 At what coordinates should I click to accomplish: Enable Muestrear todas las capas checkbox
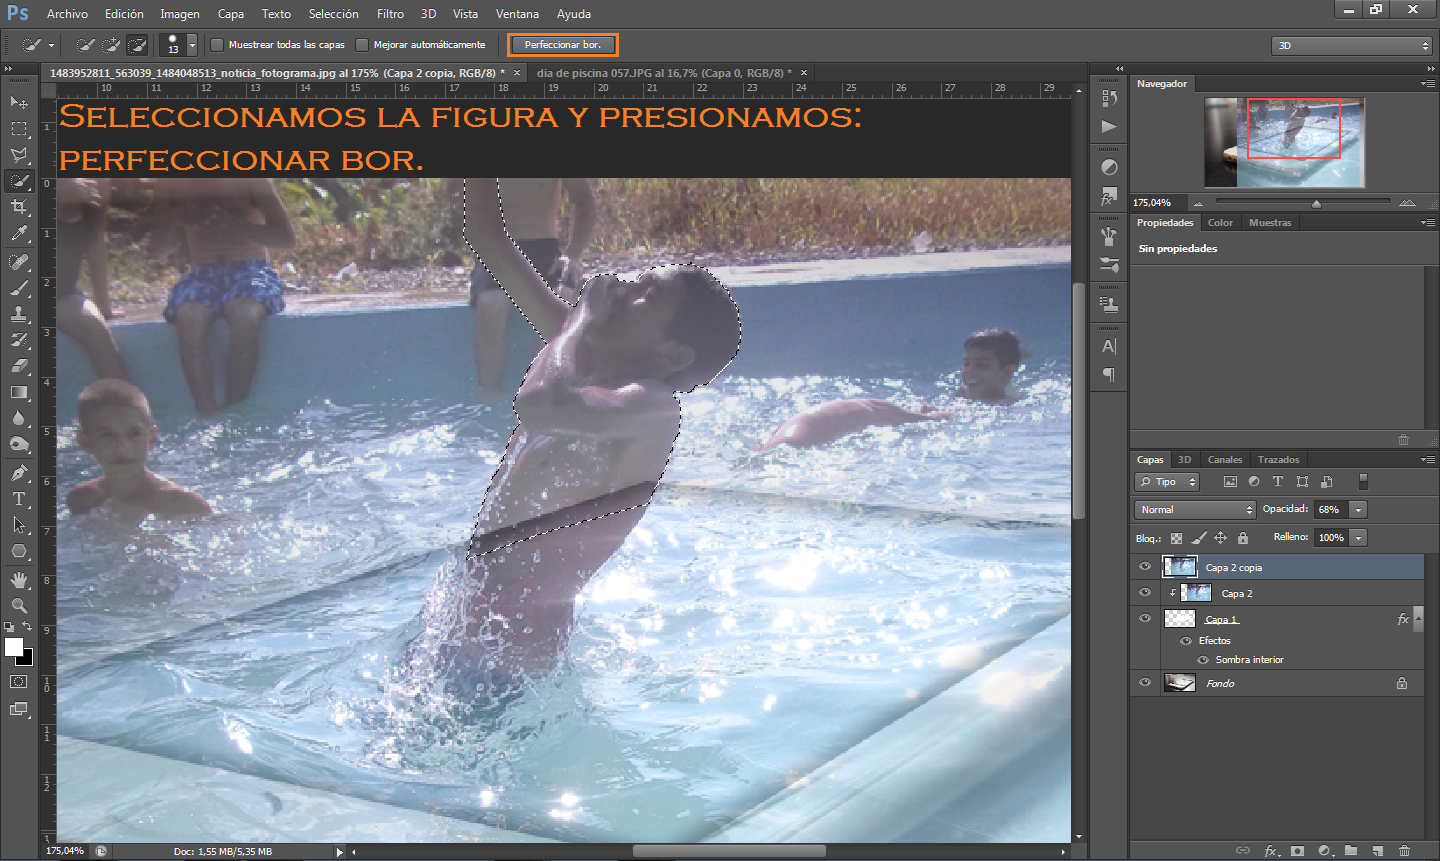pyautogui.click(x=217, y=45)
